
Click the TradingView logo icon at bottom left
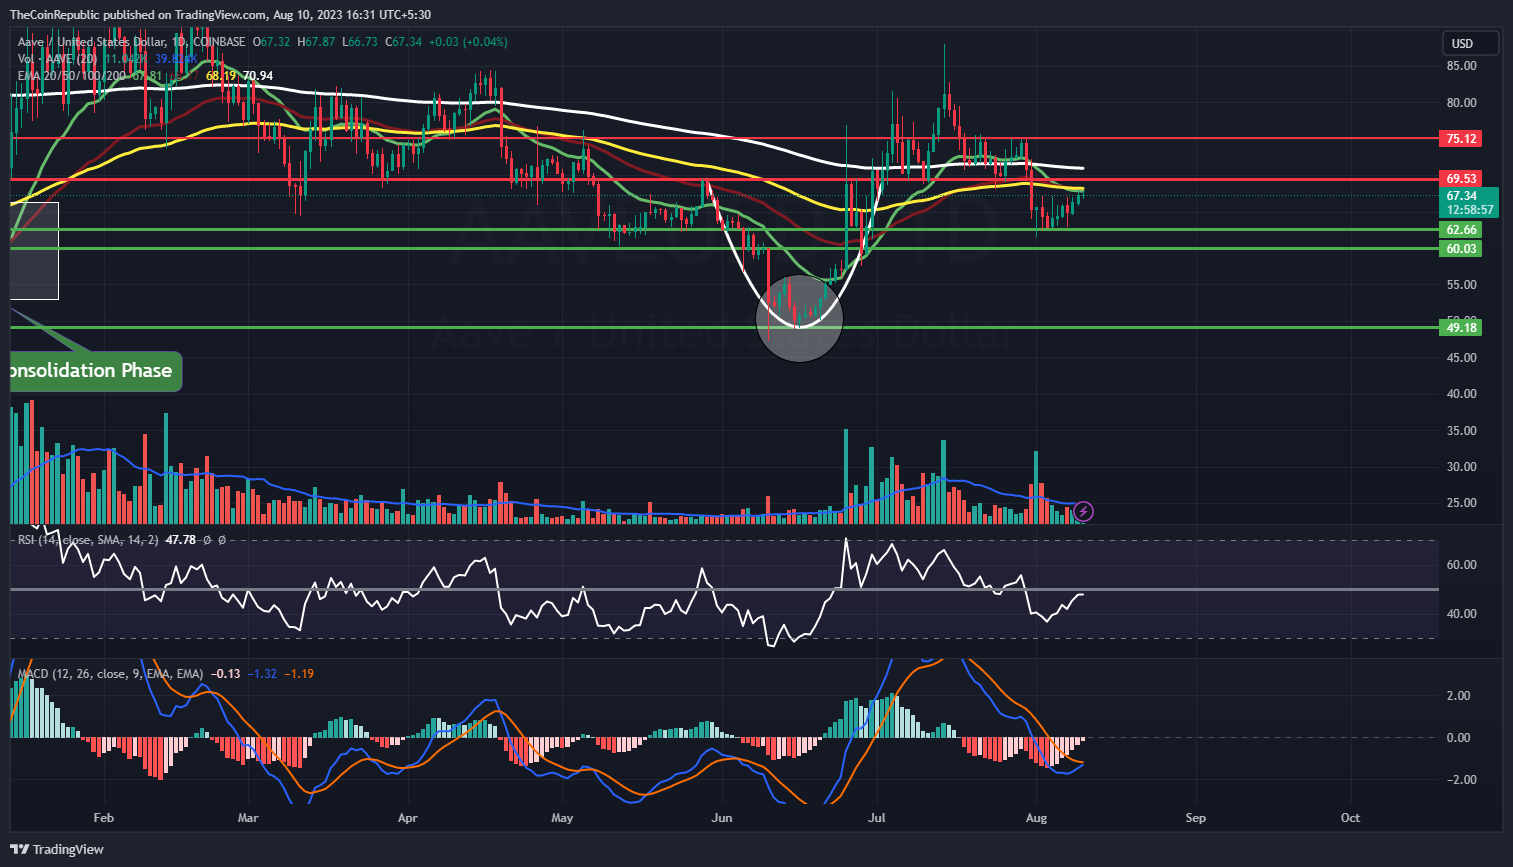19,849
